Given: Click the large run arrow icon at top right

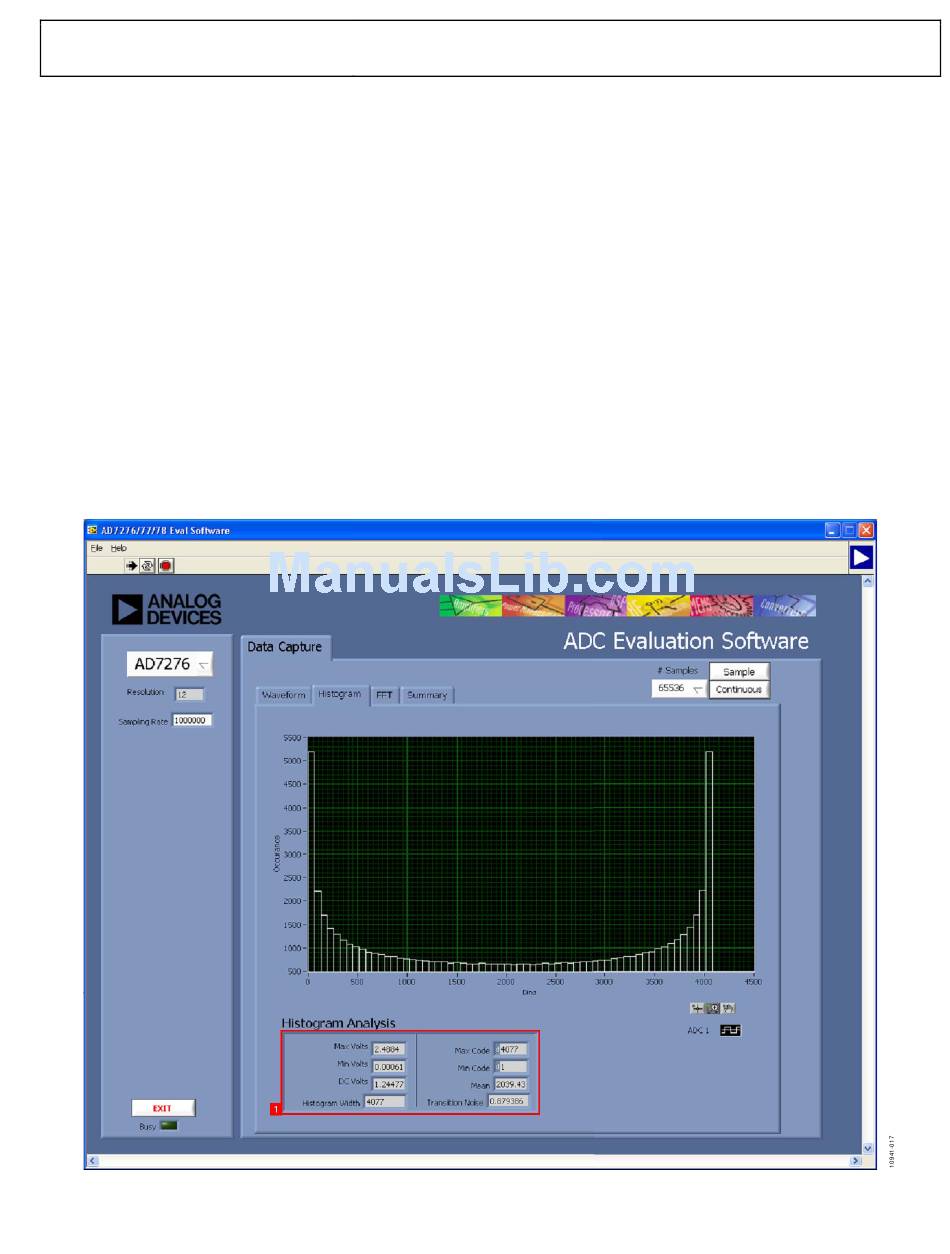Looking at the screenshot, I should point(861,558).
